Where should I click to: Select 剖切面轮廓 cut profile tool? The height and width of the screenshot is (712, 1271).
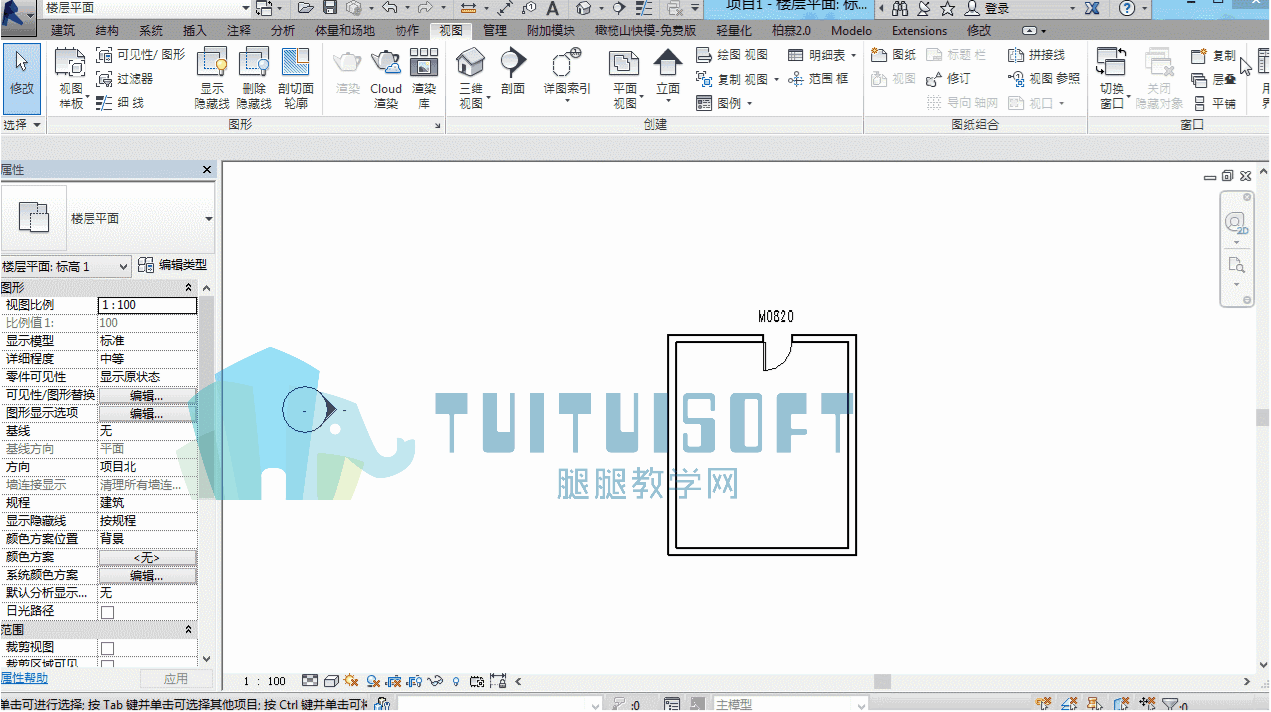coord(296,78)
